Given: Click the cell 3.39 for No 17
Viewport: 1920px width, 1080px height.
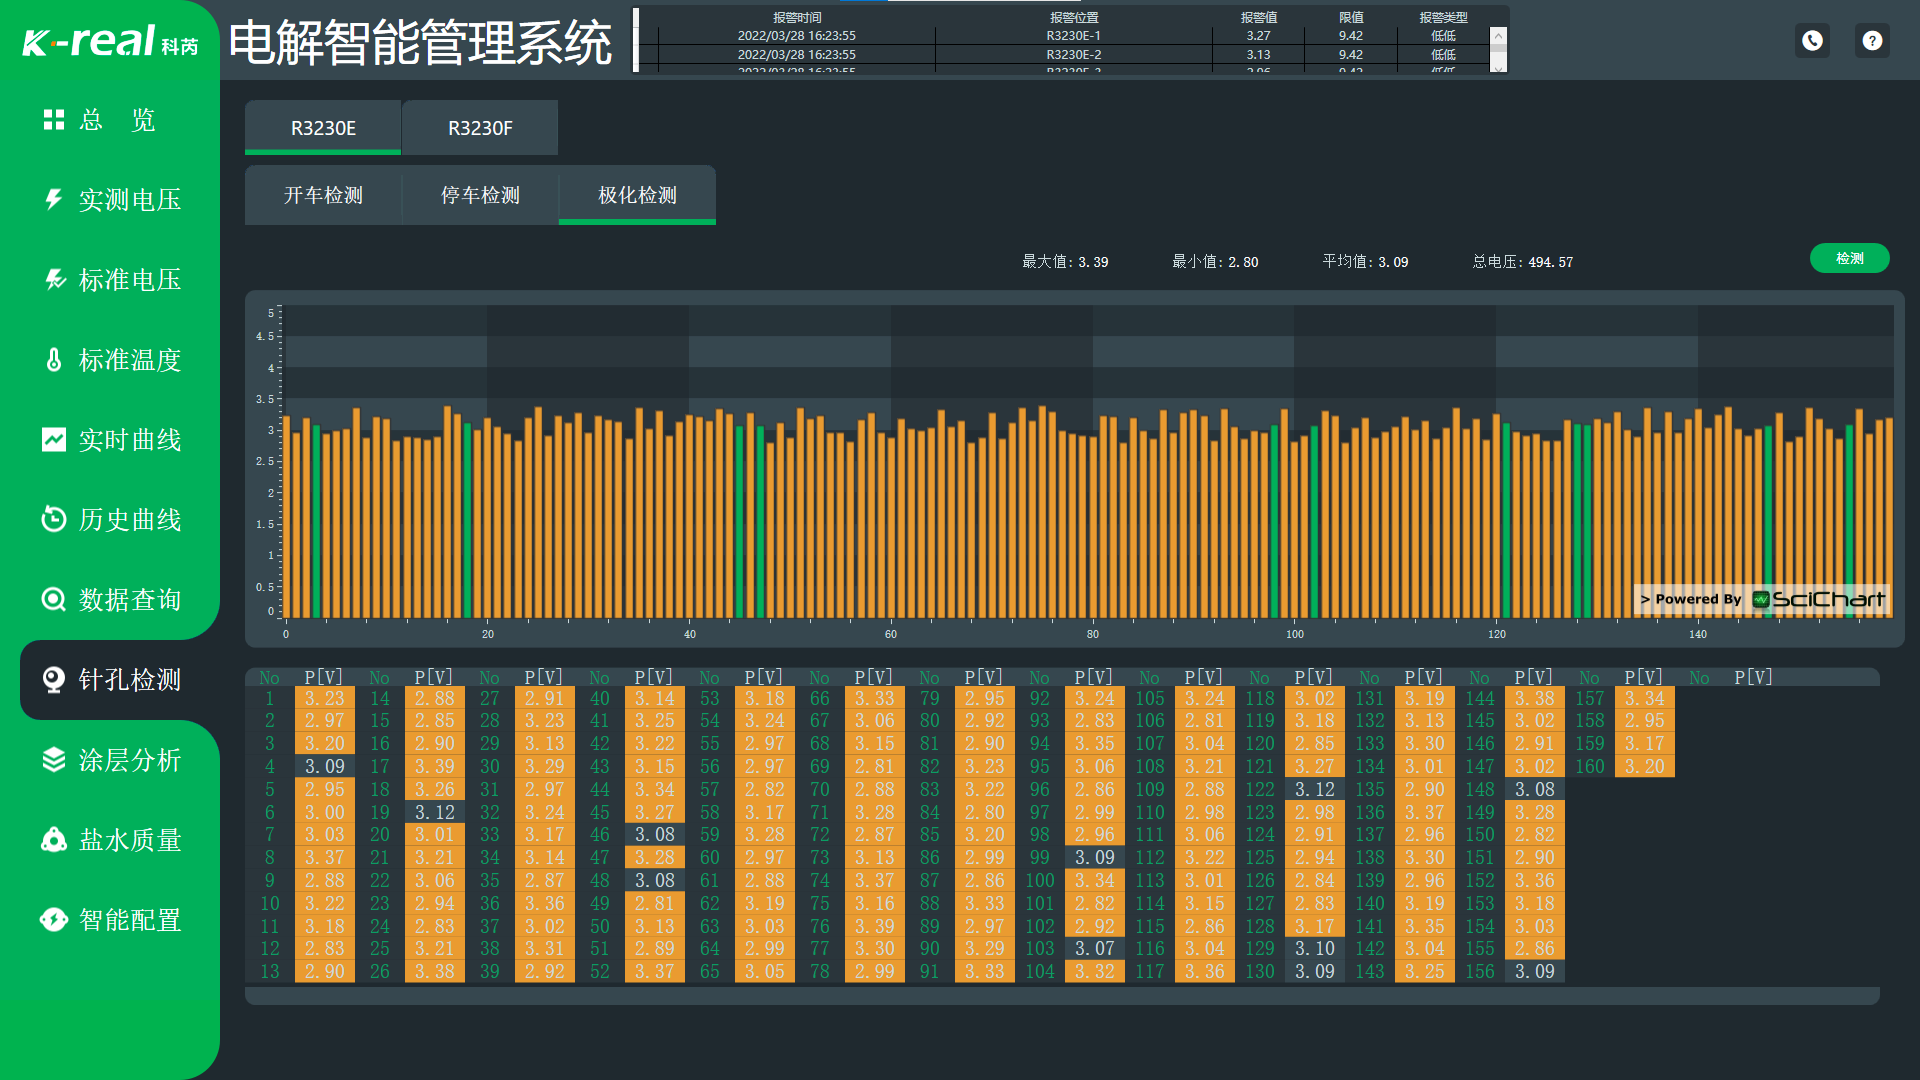Looking at the screenshot, I should (435, 767).
